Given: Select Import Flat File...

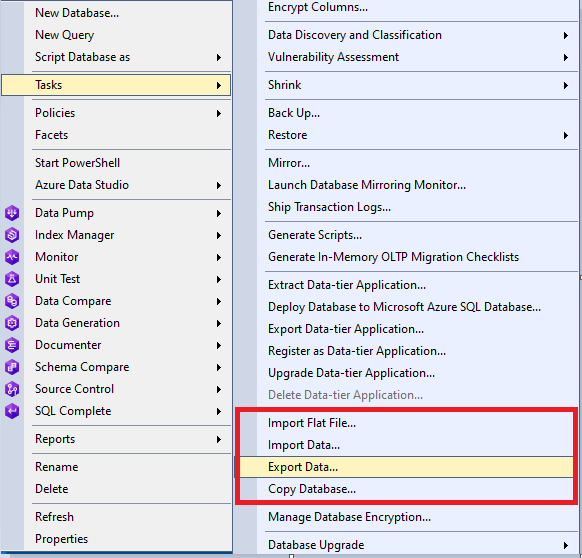Looking at the screenshot, I should tap(312, 423).
